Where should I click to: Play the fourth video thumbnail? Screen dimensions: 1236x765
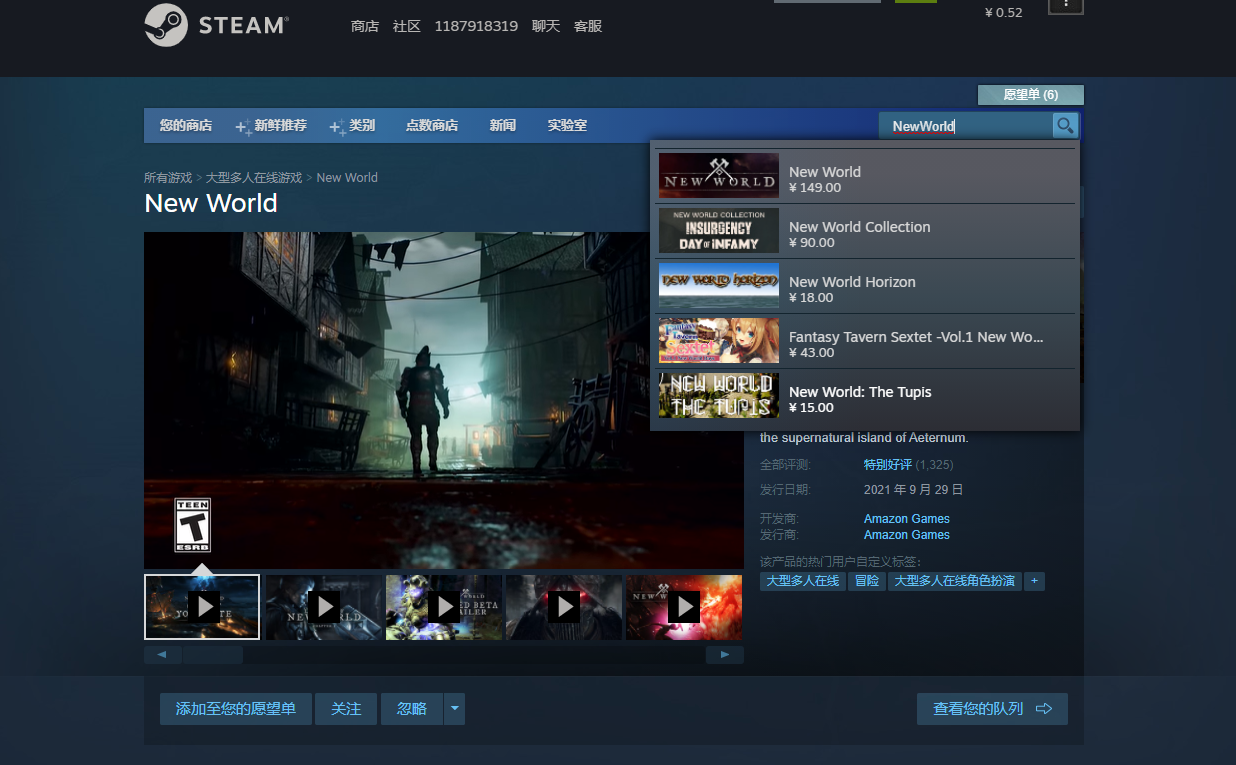coord(564,606)
